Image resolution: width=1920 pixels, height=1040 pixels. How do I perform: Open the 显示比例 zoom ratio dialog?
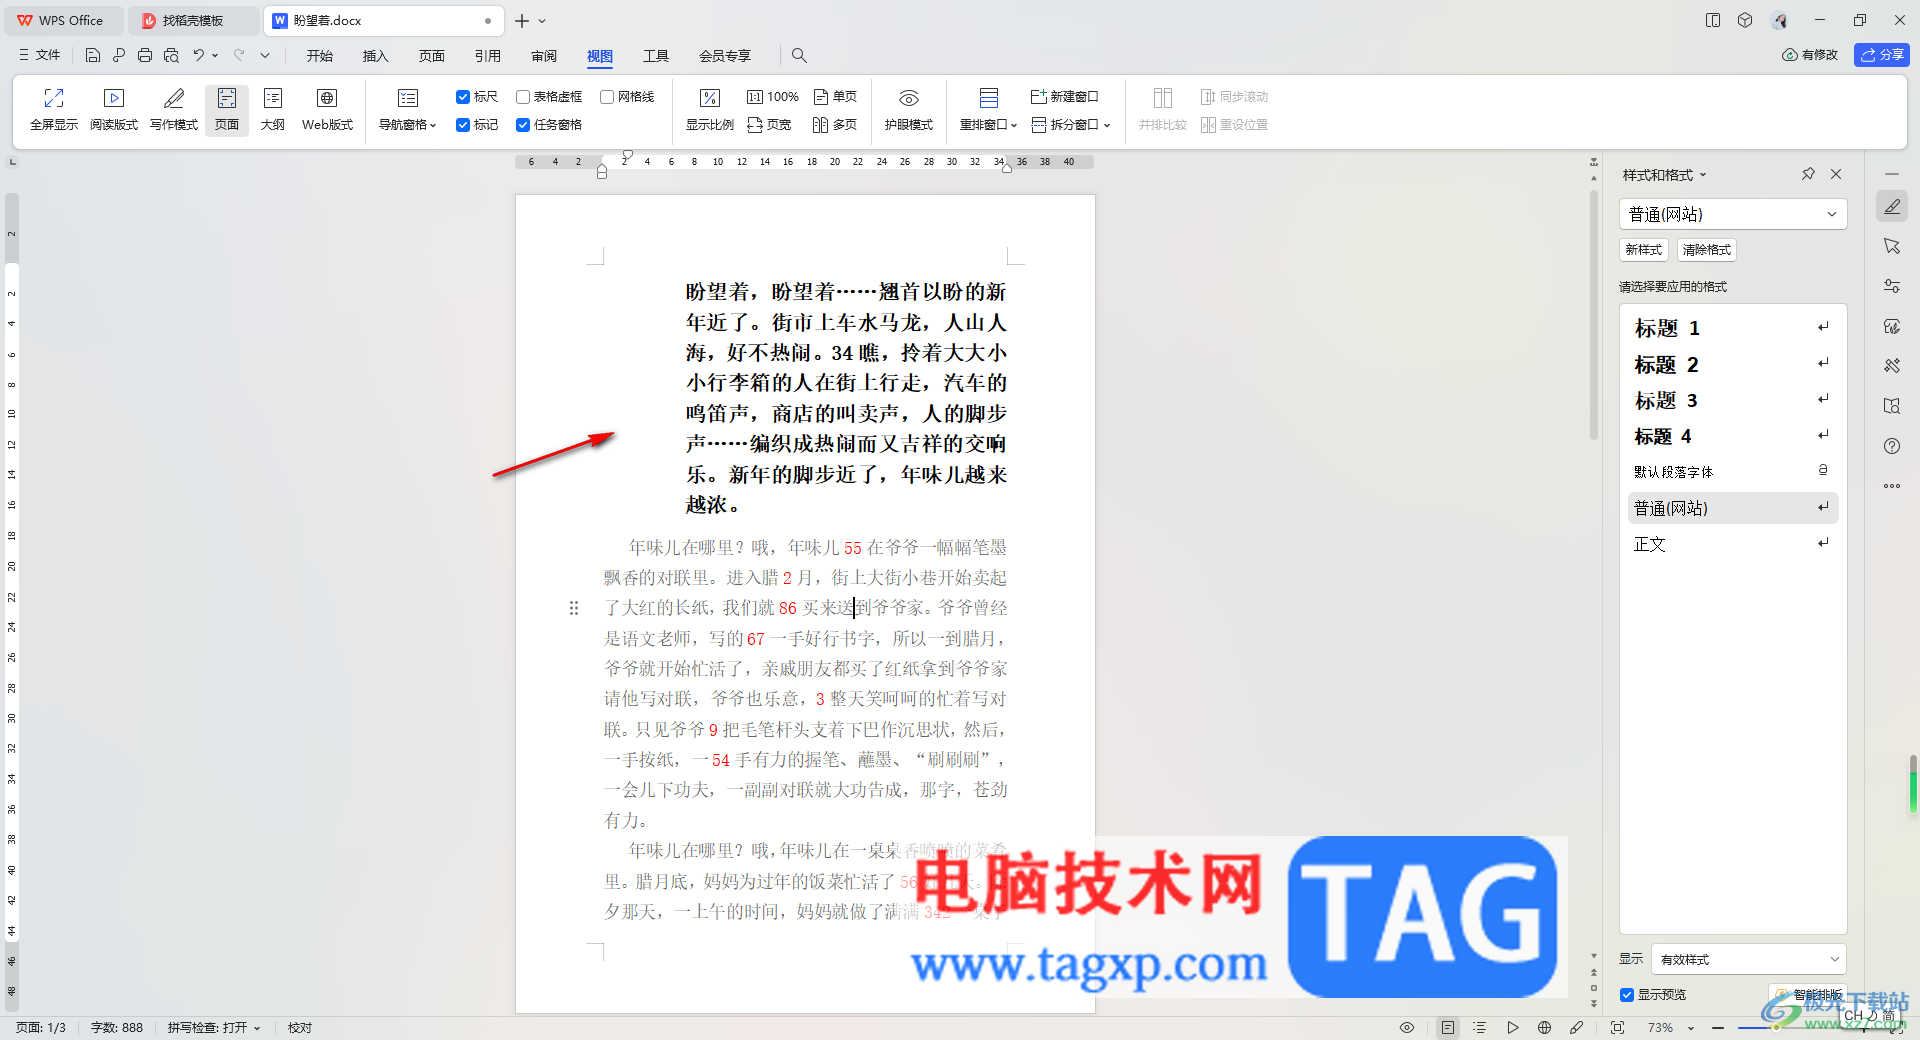710,110
